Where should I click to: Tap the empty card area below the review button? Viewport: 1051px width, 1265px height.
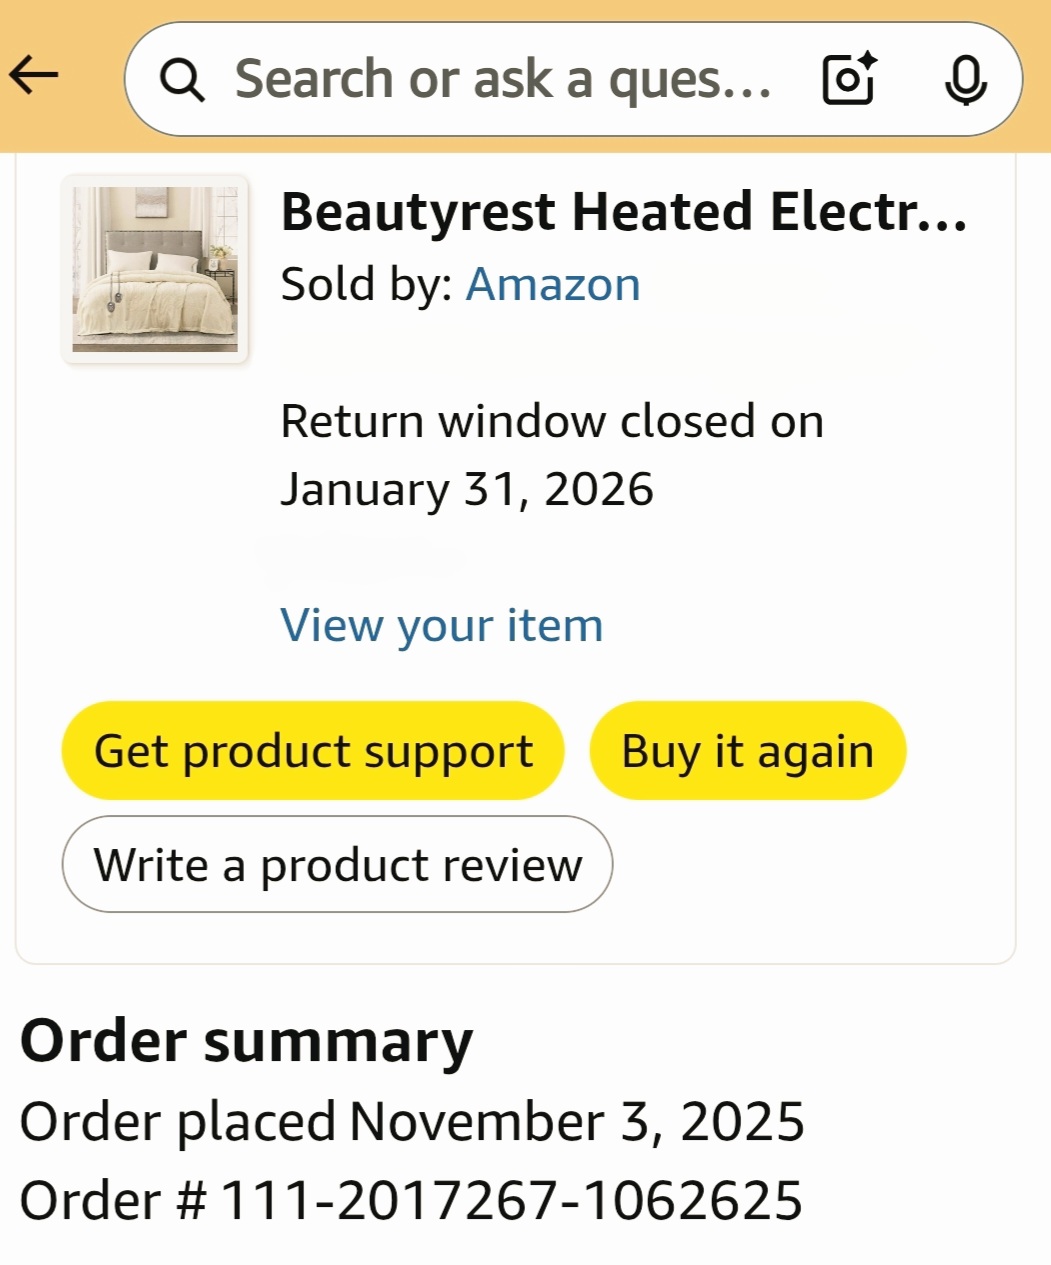point(515,938)
